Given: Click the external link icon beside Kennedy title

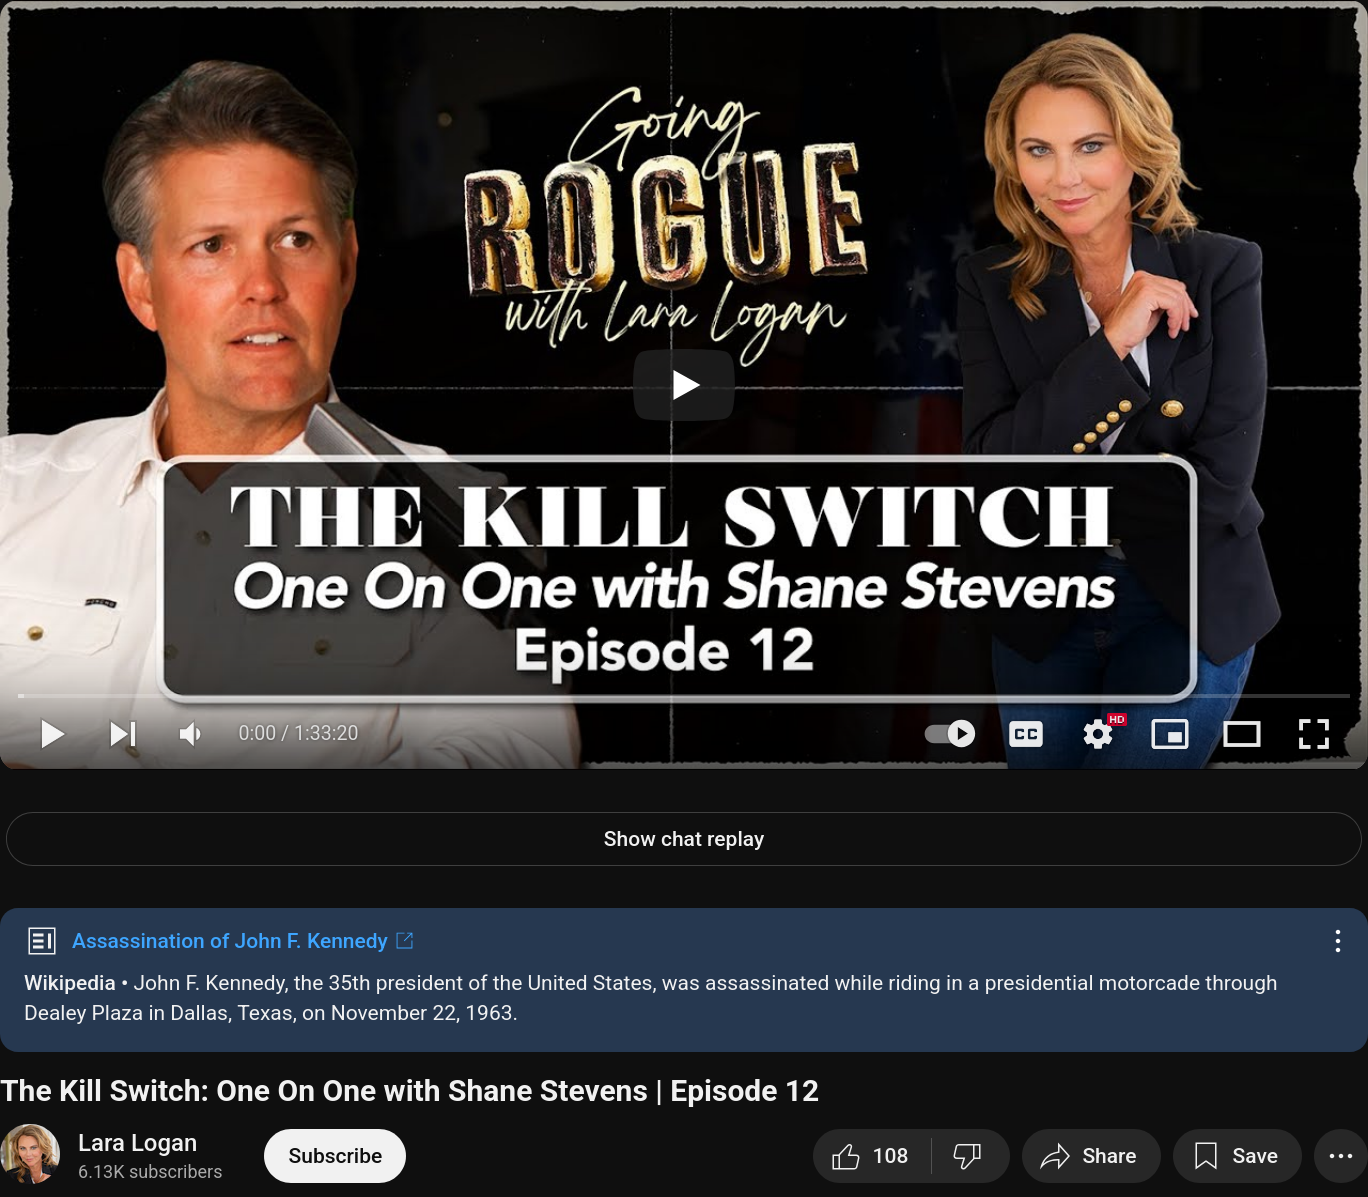Looking at the screenshot, I should [405, 940].
